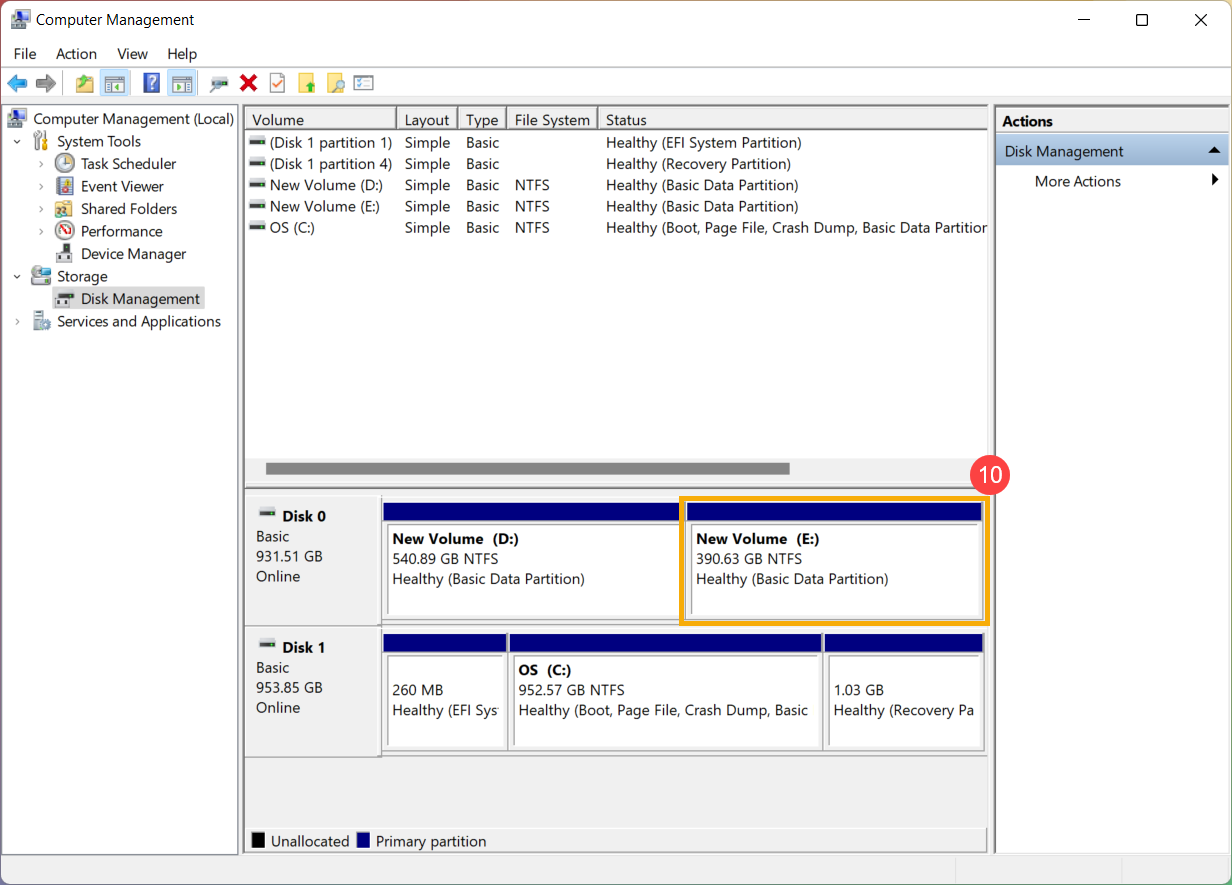Click the Storage node icon
Screen dimensions: 1232x885
click(41, 276)
